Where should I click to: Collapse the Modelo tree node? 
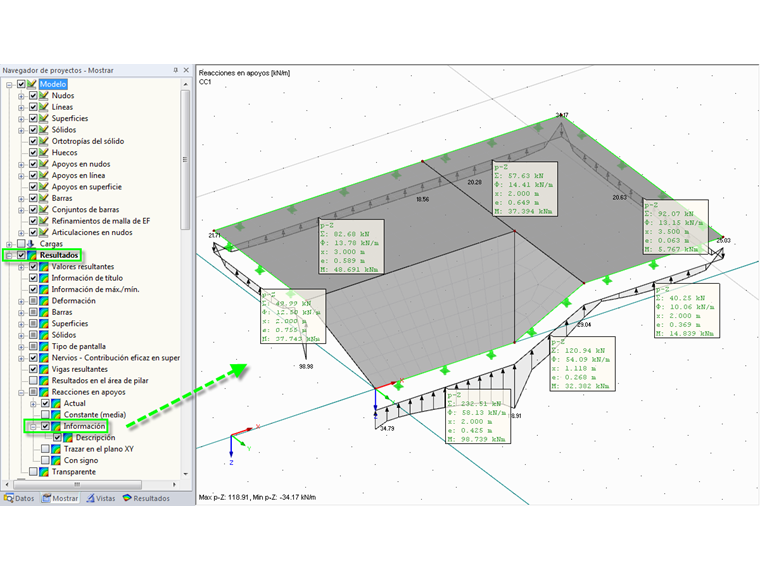click(x=9, y=85)
